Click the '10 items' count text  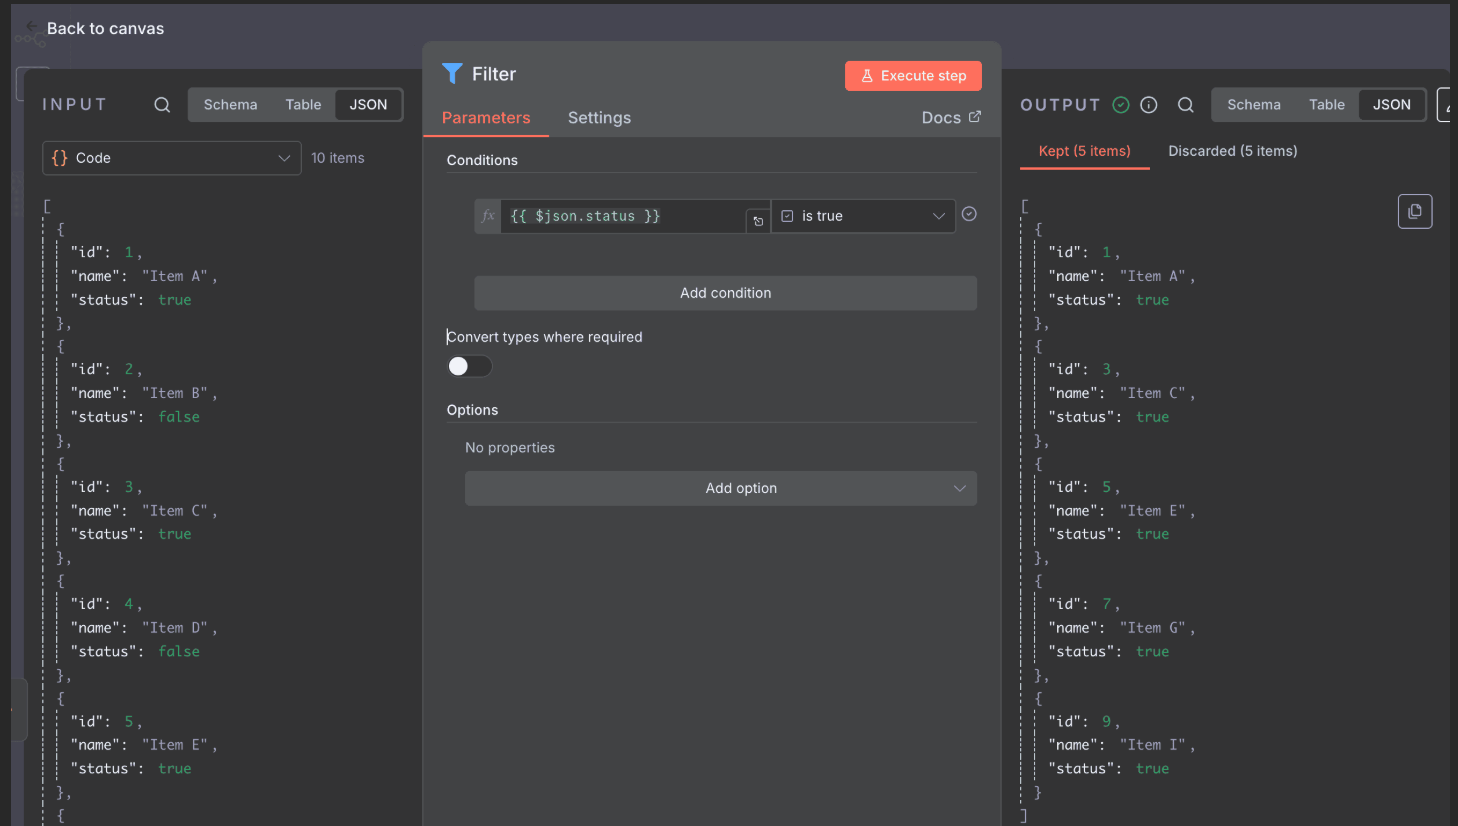pyautogui.click(x=338, y=158)
